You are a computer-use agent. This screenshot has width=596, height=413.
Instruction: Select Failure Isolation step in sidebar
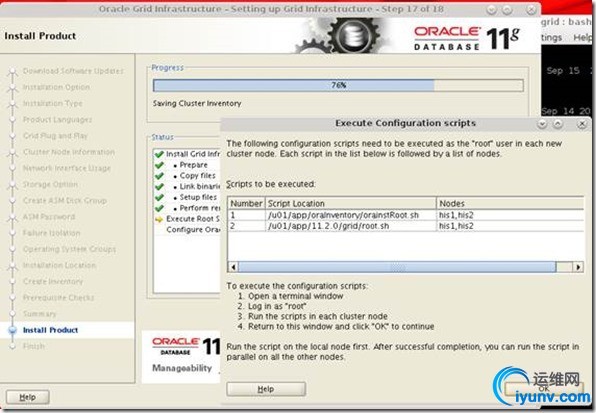[x=51, y=233]
